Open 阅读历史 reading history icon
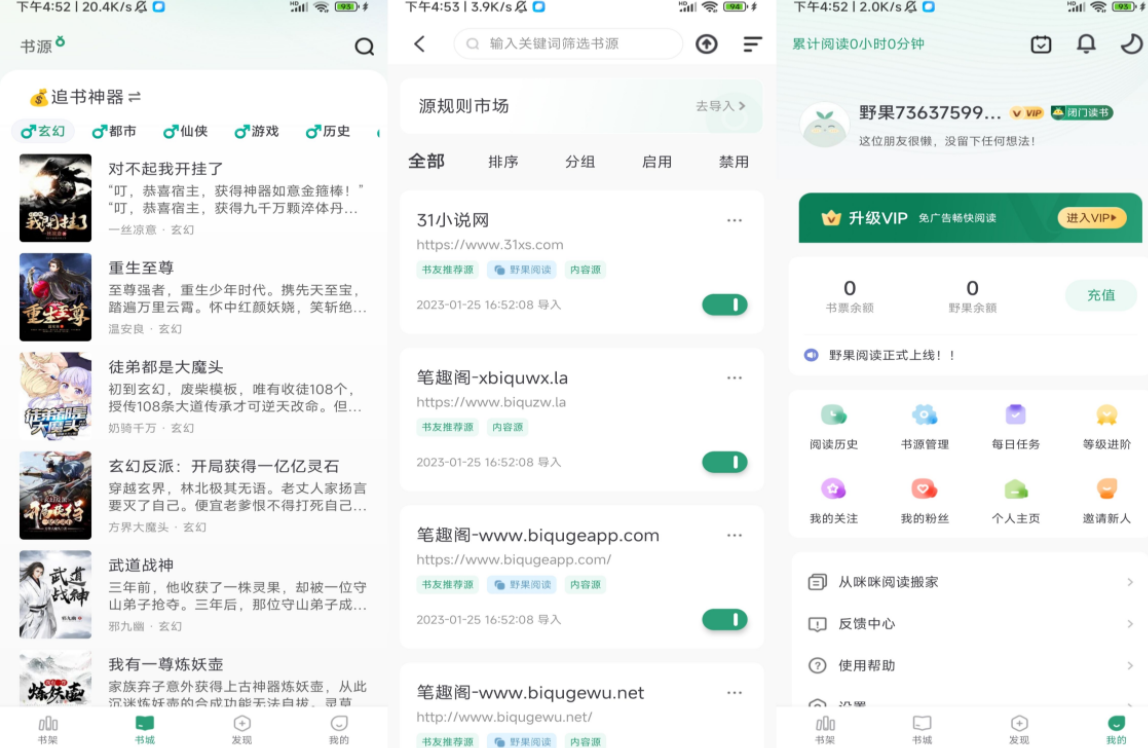The width and height of the screenshot is (1148, 748). pyautogui.click(x=834, y=420)
